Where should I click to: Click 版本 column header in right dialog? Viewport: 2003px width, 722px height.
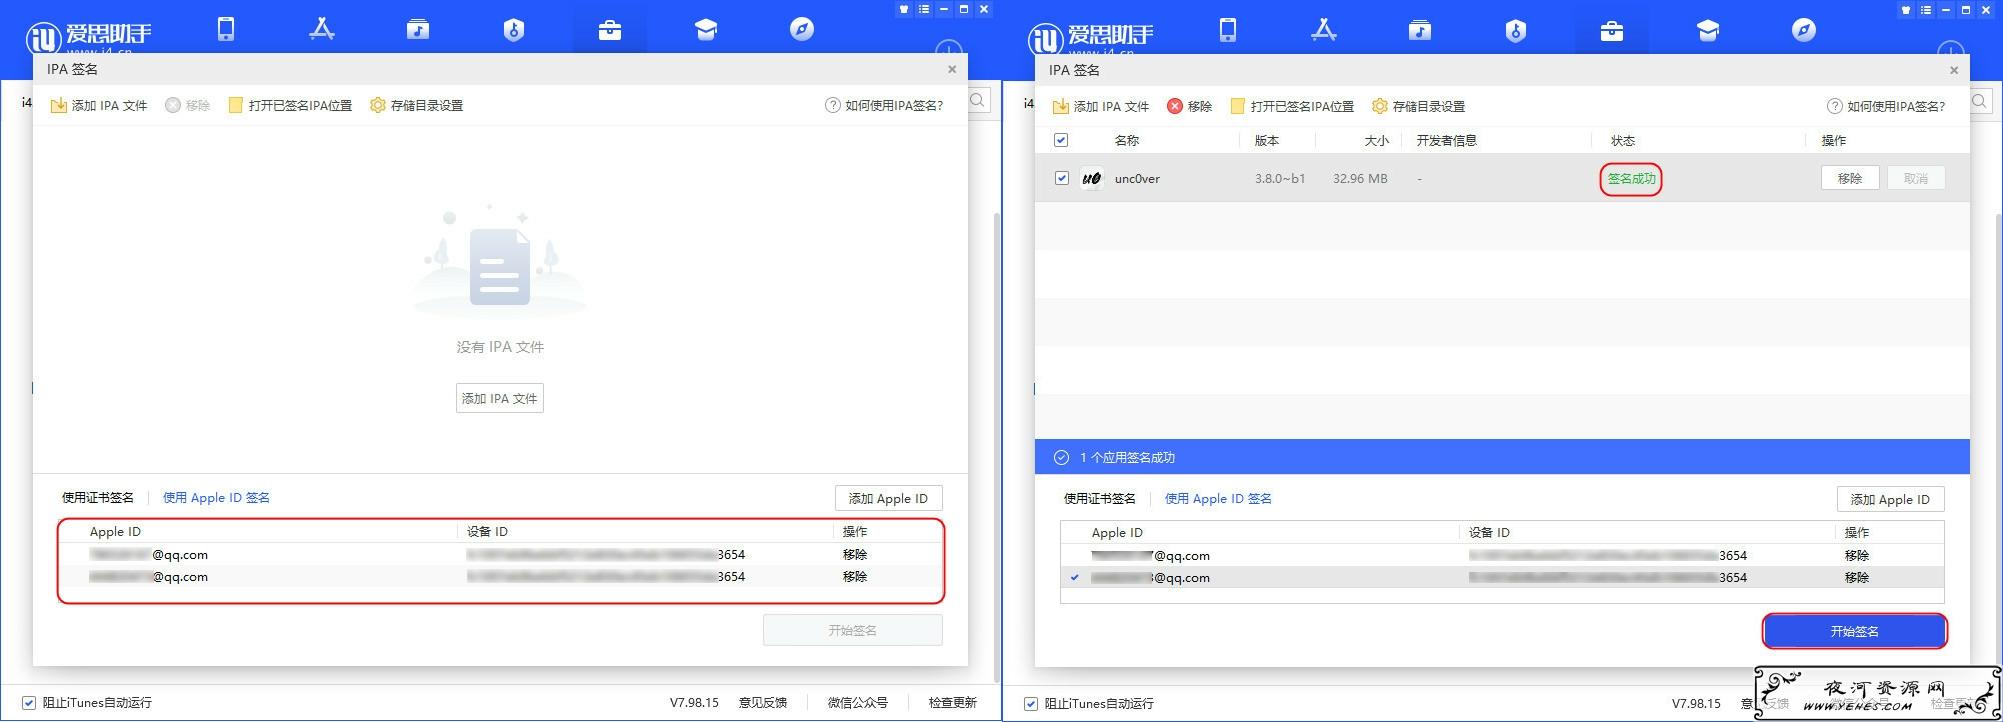1267,140
